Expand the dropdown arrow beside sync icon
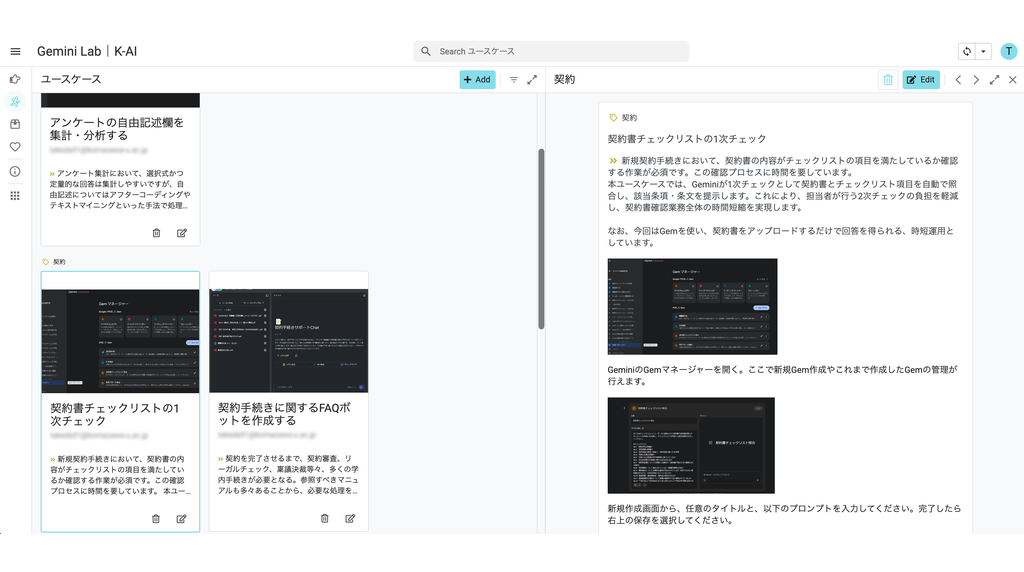 (984, 51)
